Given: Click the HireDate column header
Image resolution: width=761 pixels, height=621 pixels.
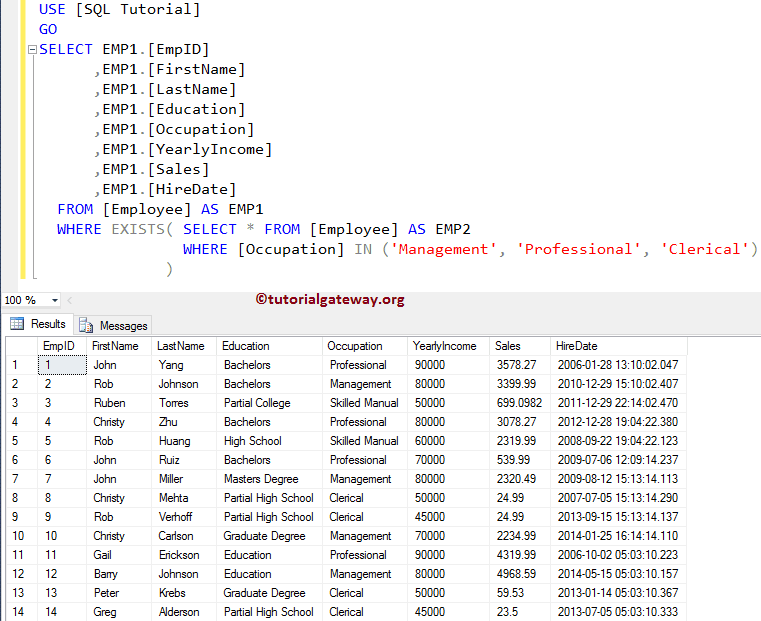Looking at the screenshot, I should (x=619, y=346).
